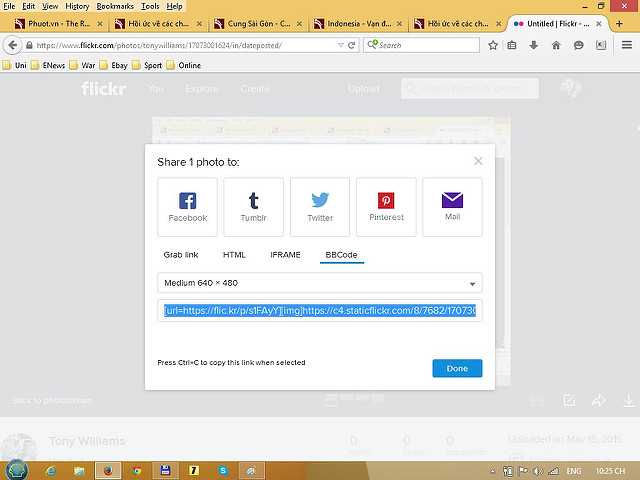Switch to the Grab link tab
This screenshot has width=640, height=480.
pyautogui.click(x=181, y=255)
